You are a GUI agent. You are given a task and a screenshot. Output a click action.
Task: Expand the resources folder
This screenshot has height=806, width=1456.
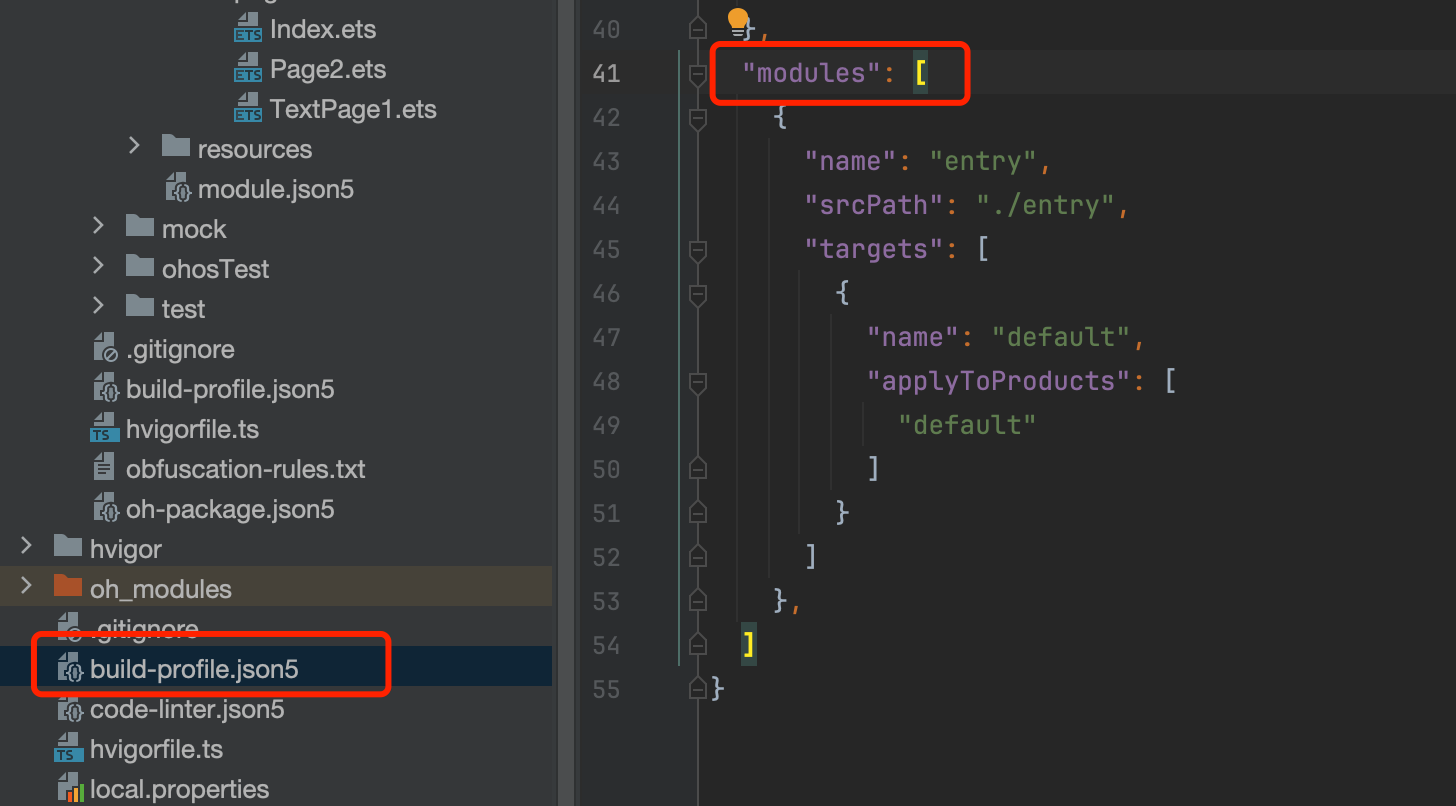coord(135,147)
